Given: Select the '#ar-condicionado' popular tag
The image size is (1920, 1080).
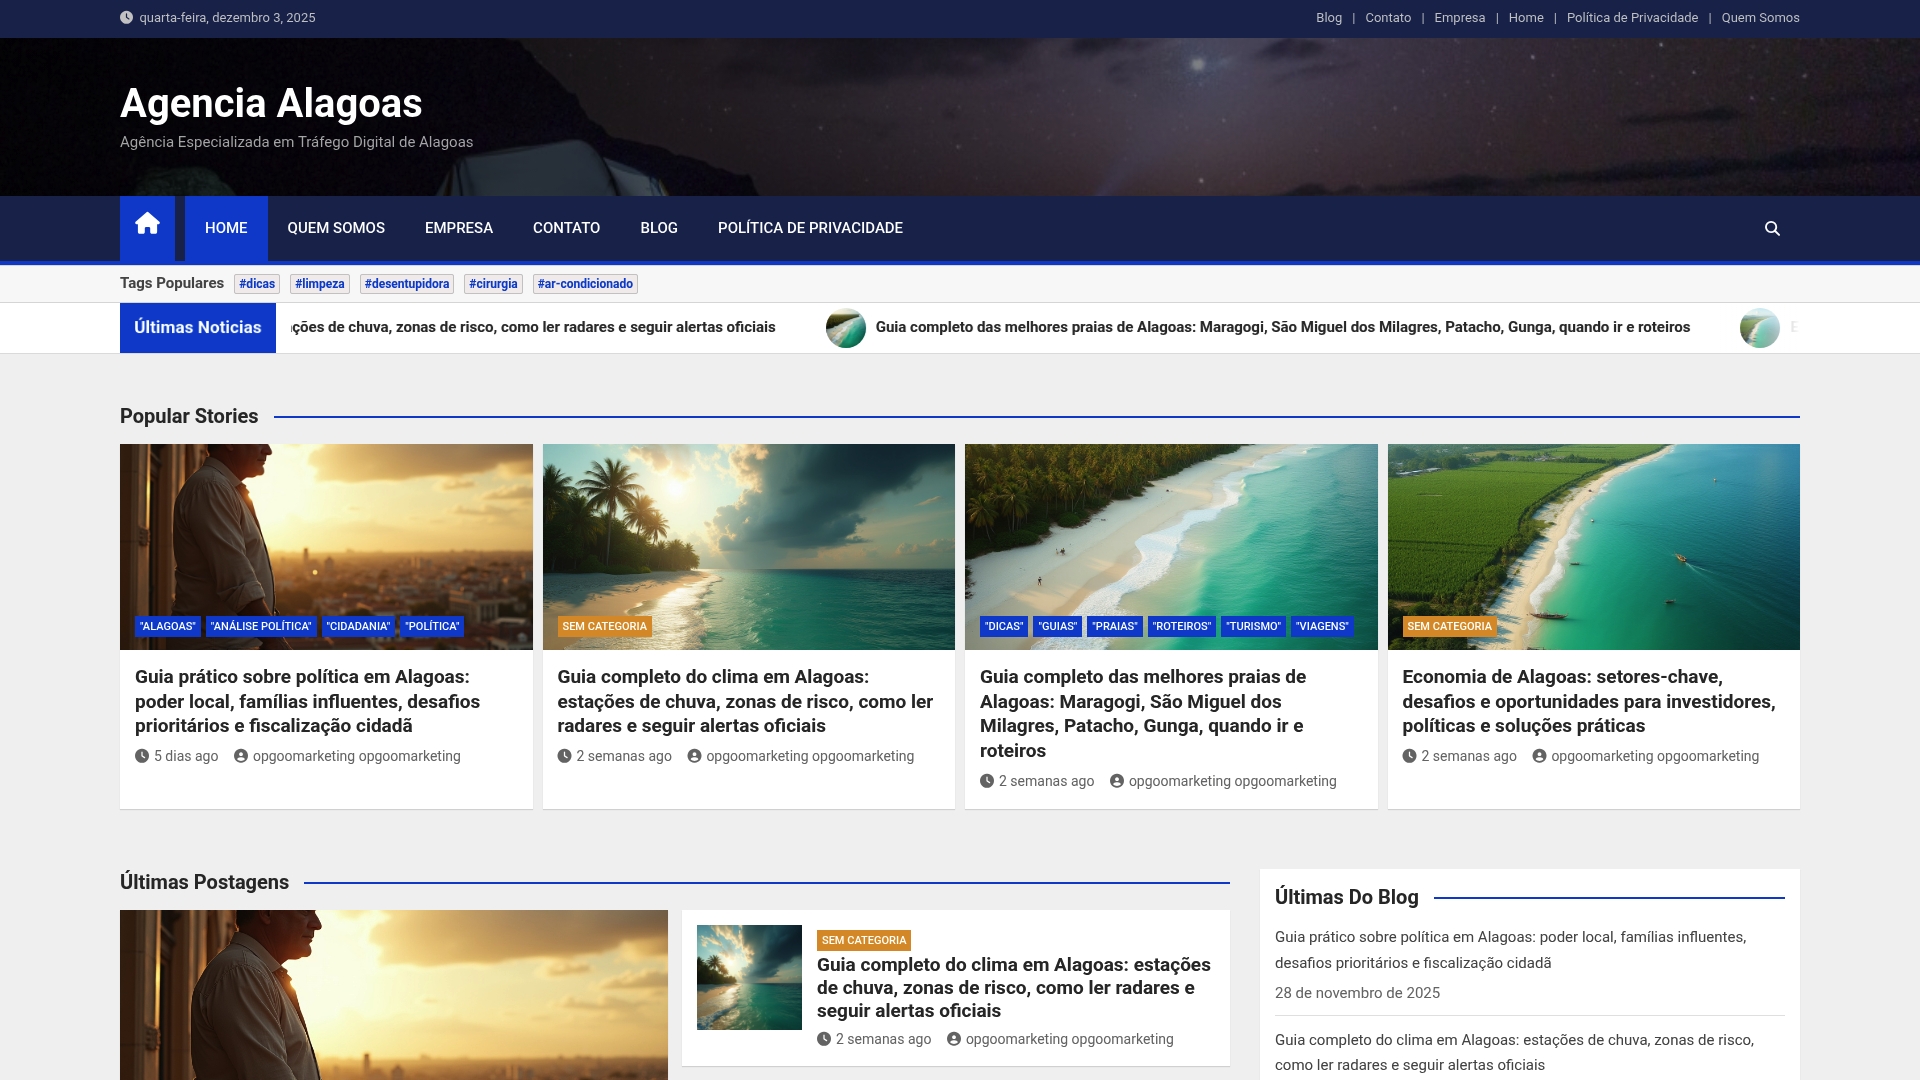Looking at the screenshot, I should point(585,284).
